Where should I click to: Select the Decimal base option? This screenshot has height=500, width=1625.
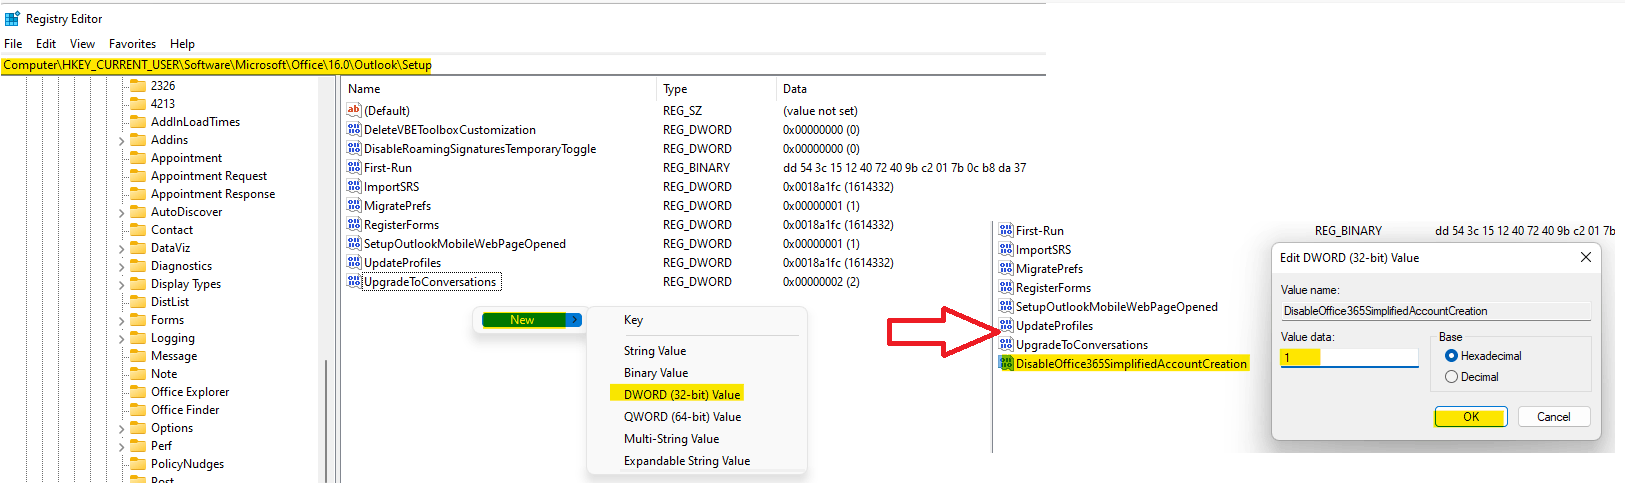point(1451,377)
